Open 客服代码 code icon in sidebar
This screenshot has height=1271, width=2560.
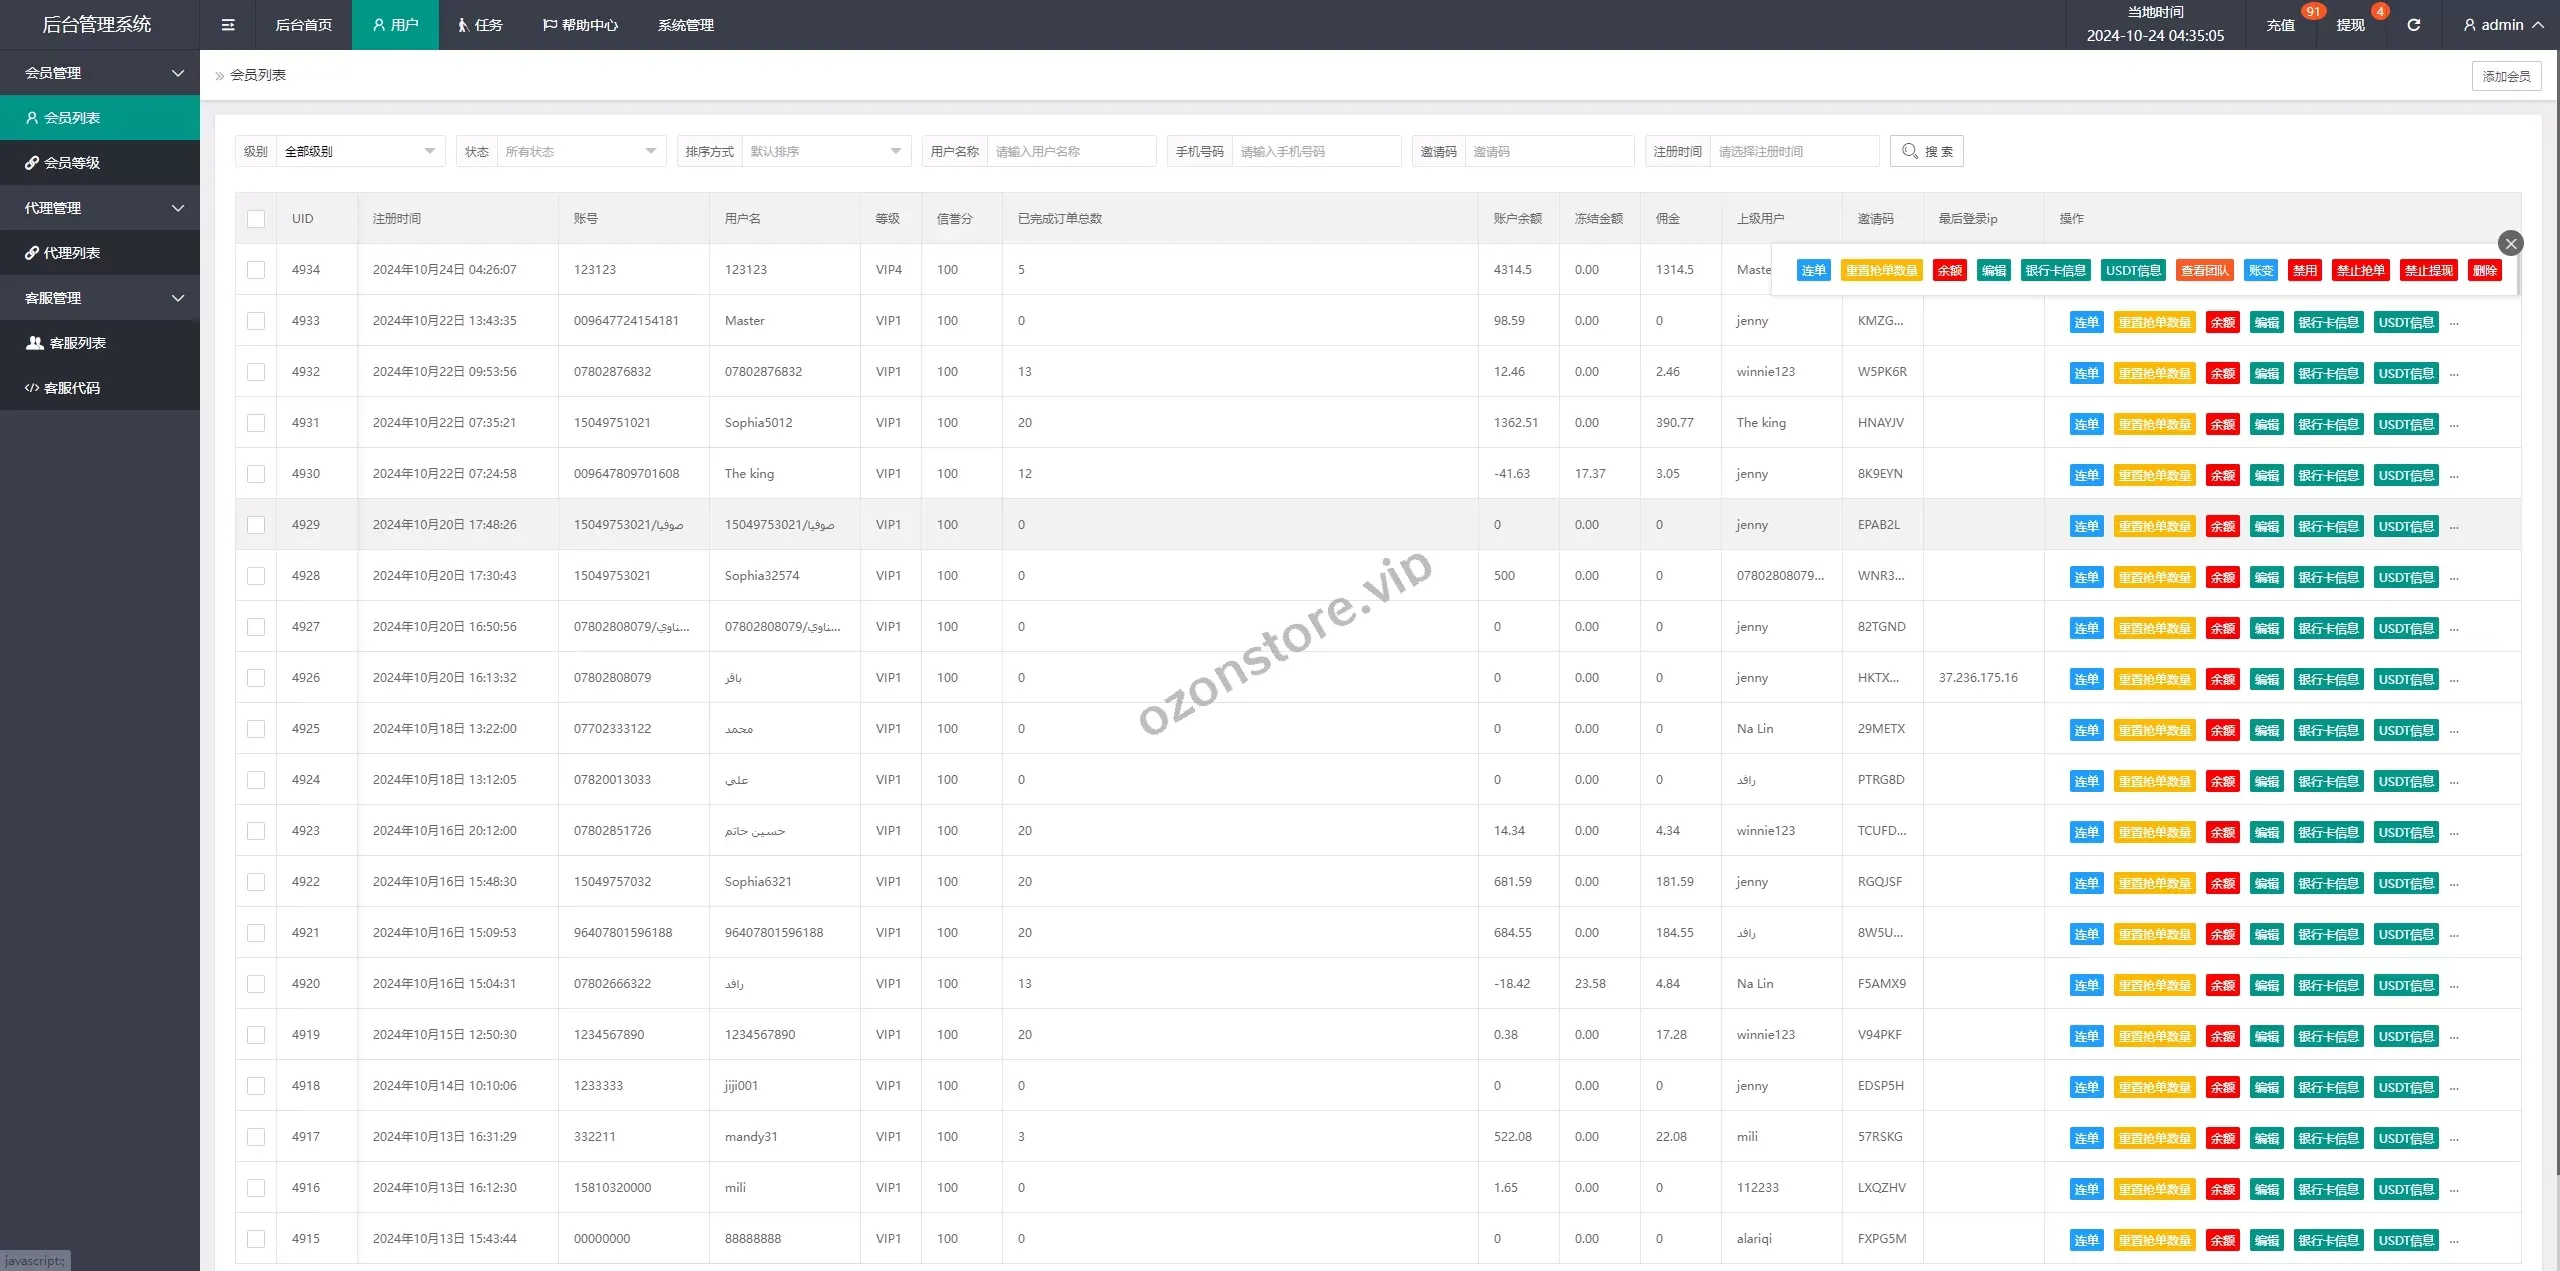click(x=32, y=388)
